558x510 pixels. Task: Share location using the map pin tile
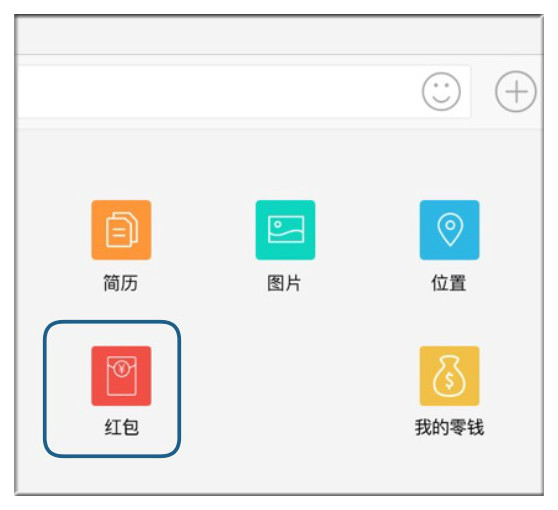tap(449, 230)
